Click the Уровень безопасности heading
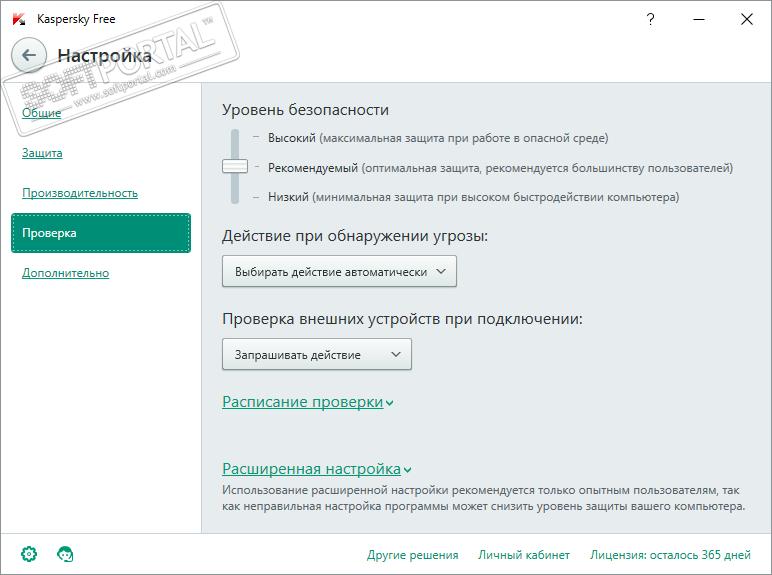The image size is (772, 575). (305, 109)
